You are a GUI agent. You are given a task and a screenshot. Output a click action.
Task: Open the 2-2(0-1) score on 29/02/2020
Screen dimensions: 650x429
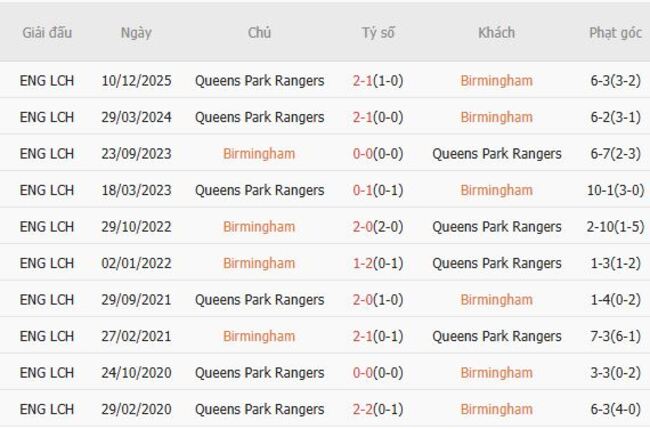tap(378, 409)
